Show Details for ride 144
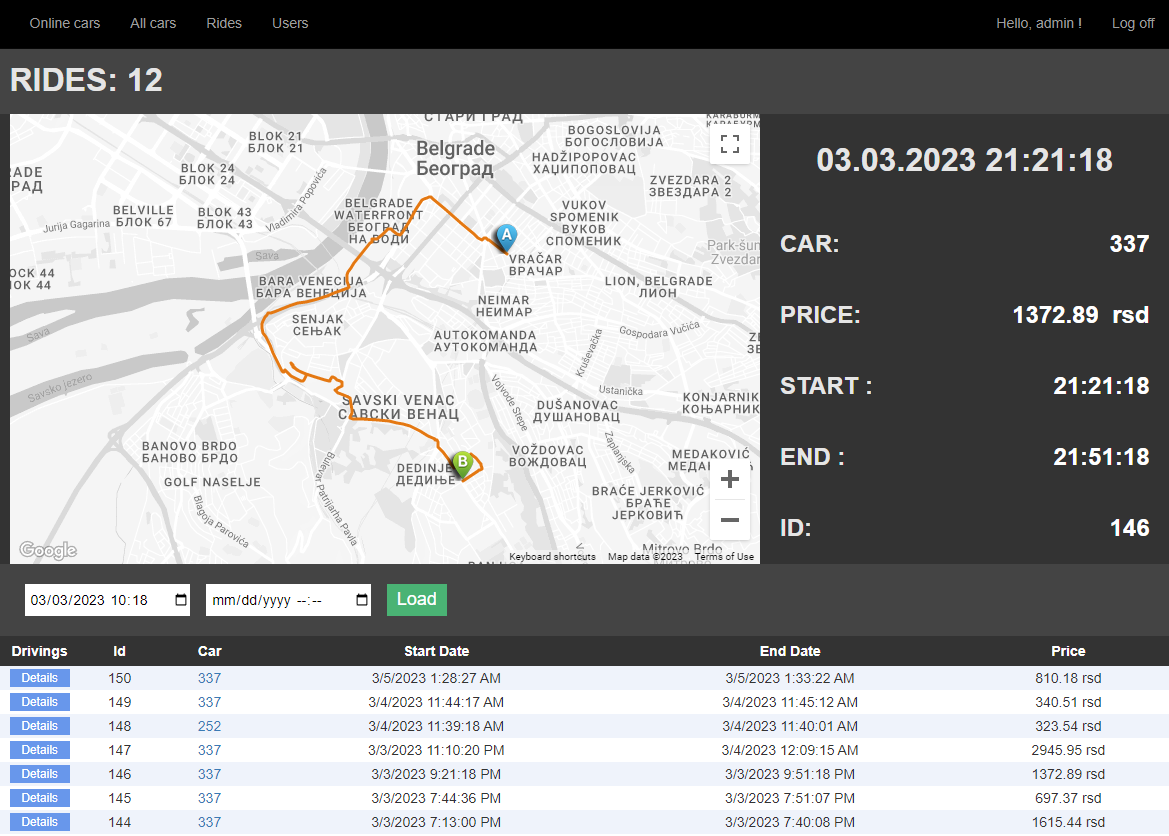1169x836 pixels. click(40, 822)
